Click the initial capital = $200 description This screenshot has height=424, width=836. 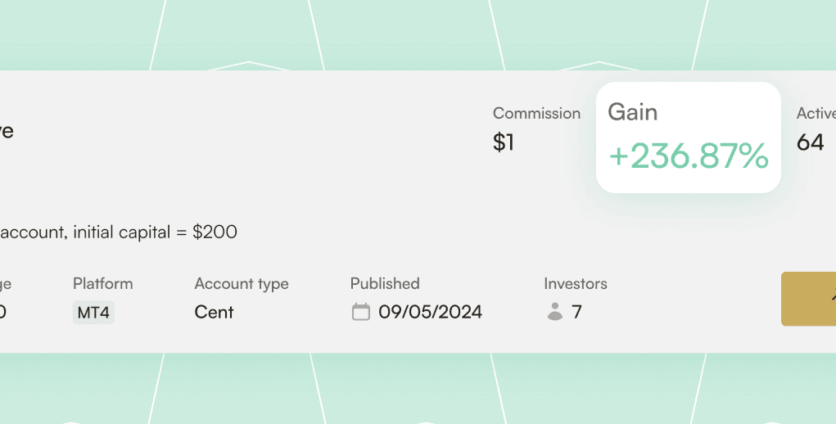[120, 233]
